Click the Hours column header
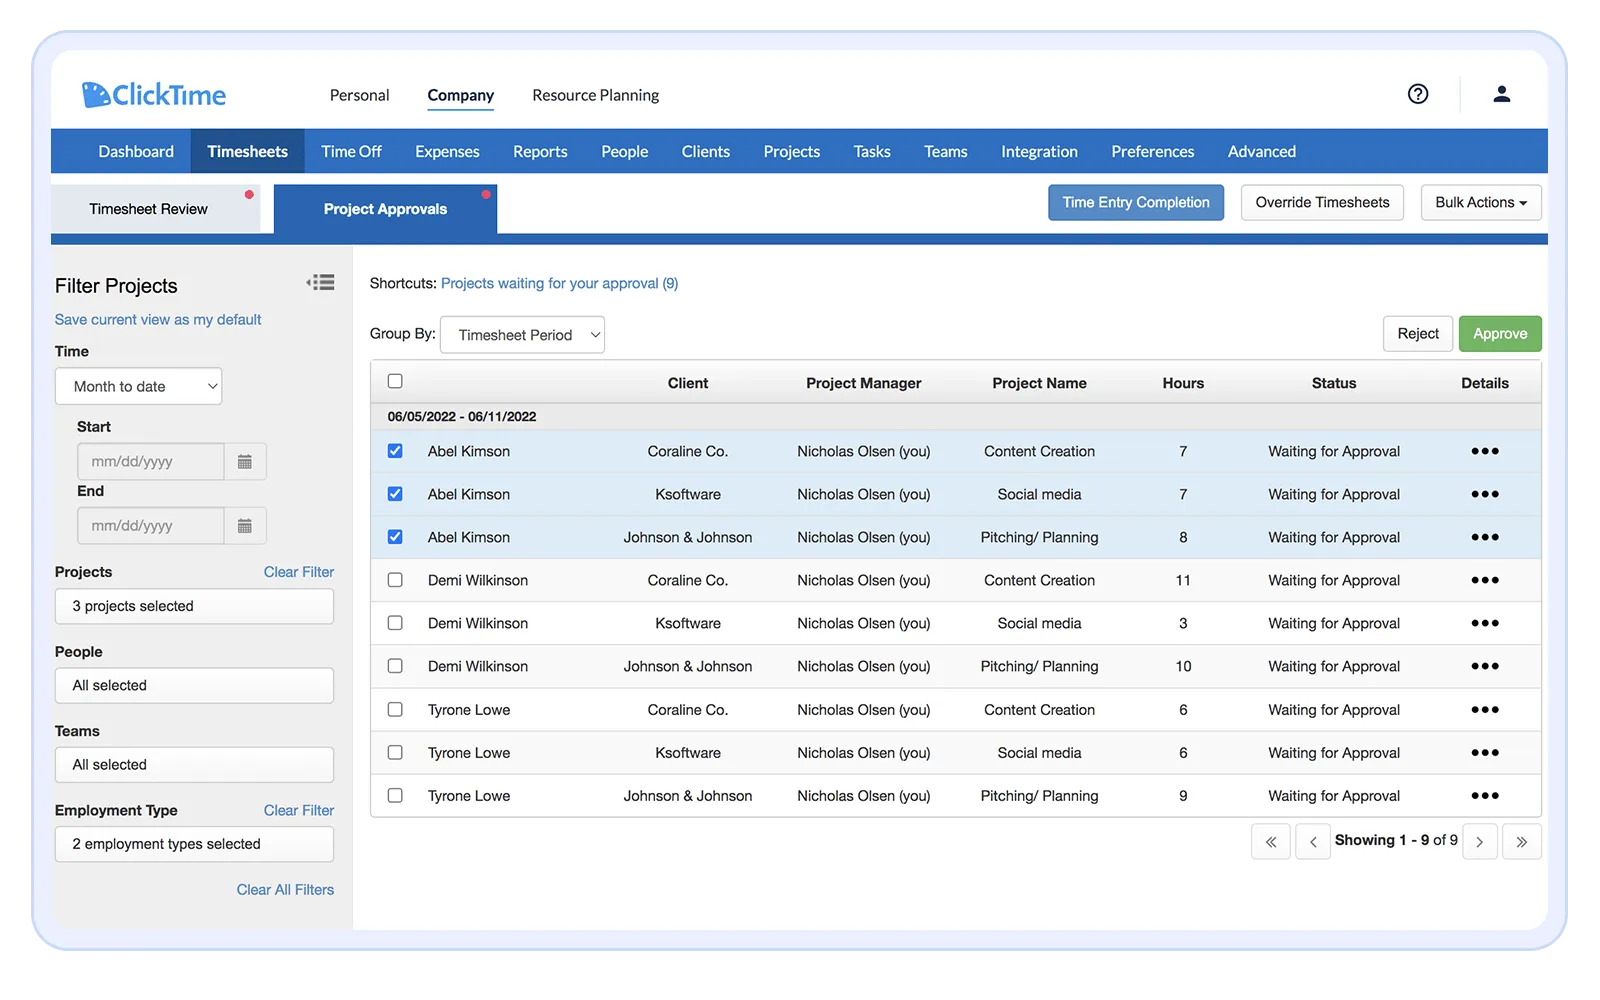1600x1000 pixels. point(1183,383)
